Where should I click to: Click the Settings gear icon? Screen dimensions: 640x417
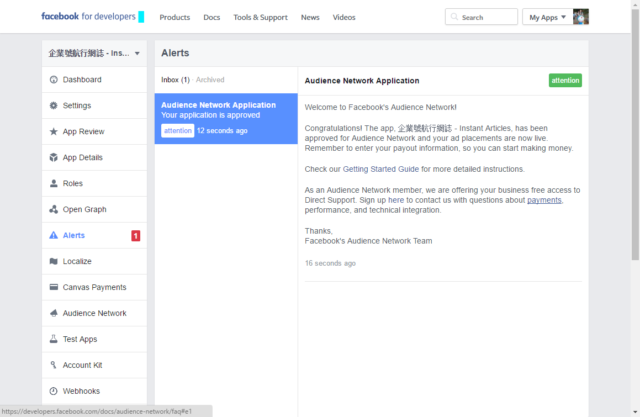[53, 105]
